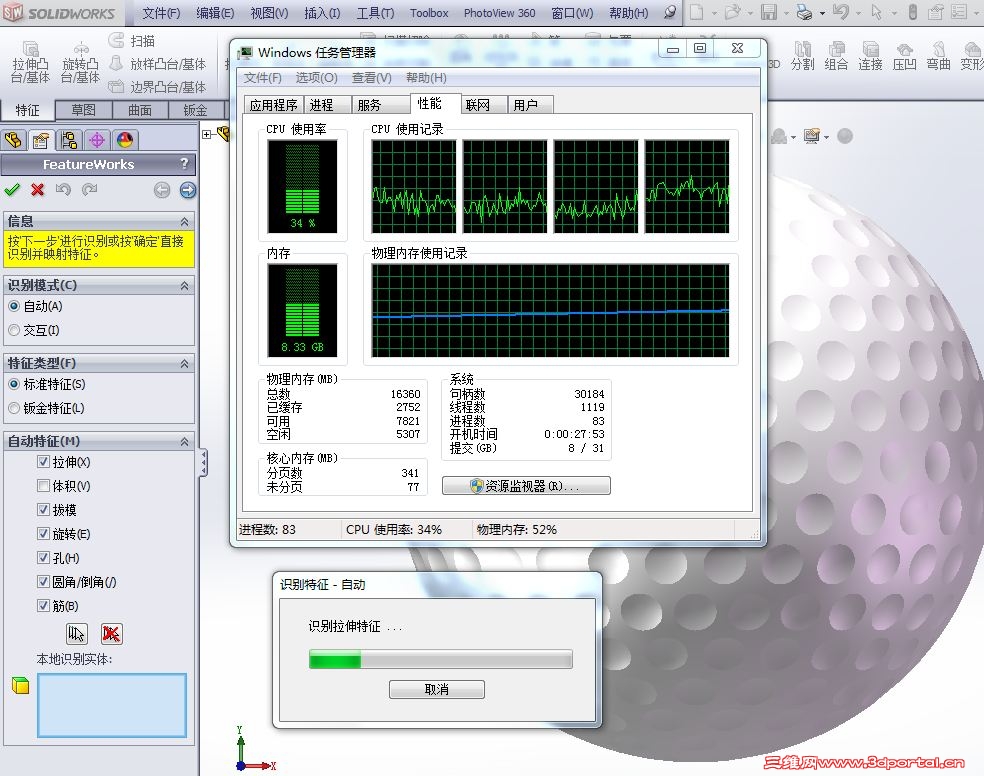984x776 pixels.
Task: Open the FeatureManager design tree tab icon
Action: click(13, 140)
